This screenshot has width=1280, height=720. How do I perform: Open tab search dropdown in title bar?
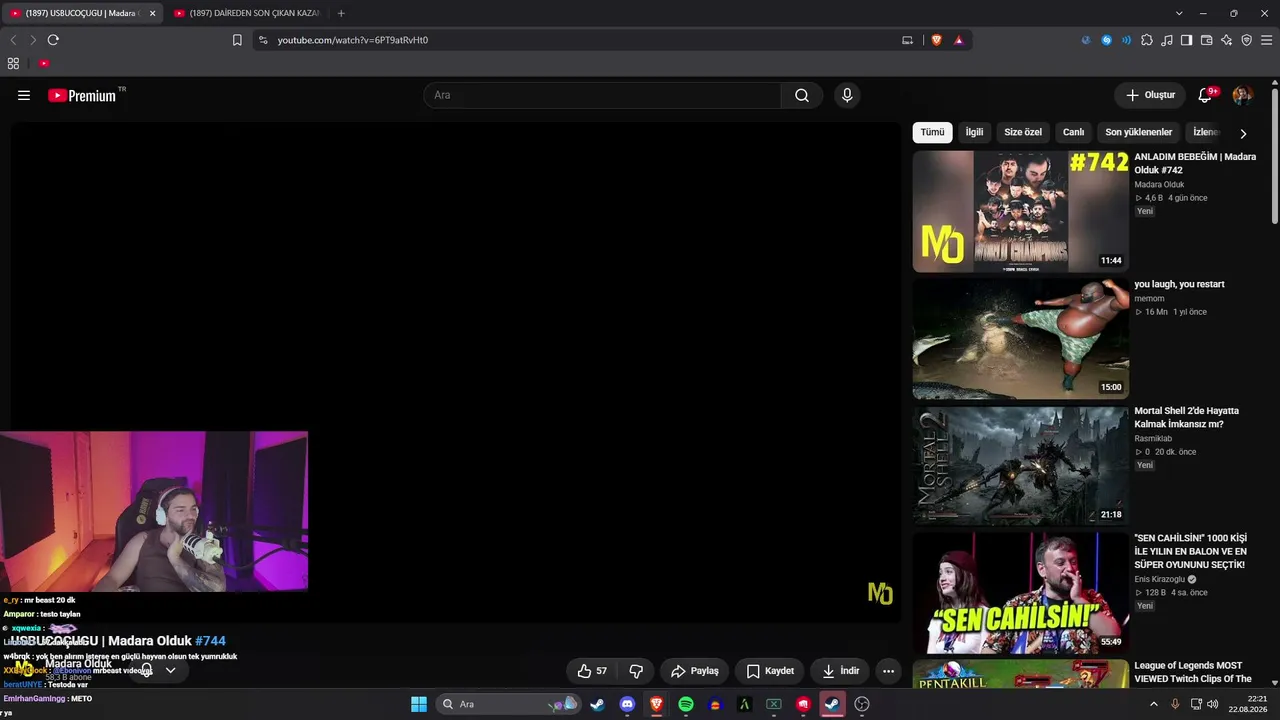pyautogui.click(x=1179, y=13)
